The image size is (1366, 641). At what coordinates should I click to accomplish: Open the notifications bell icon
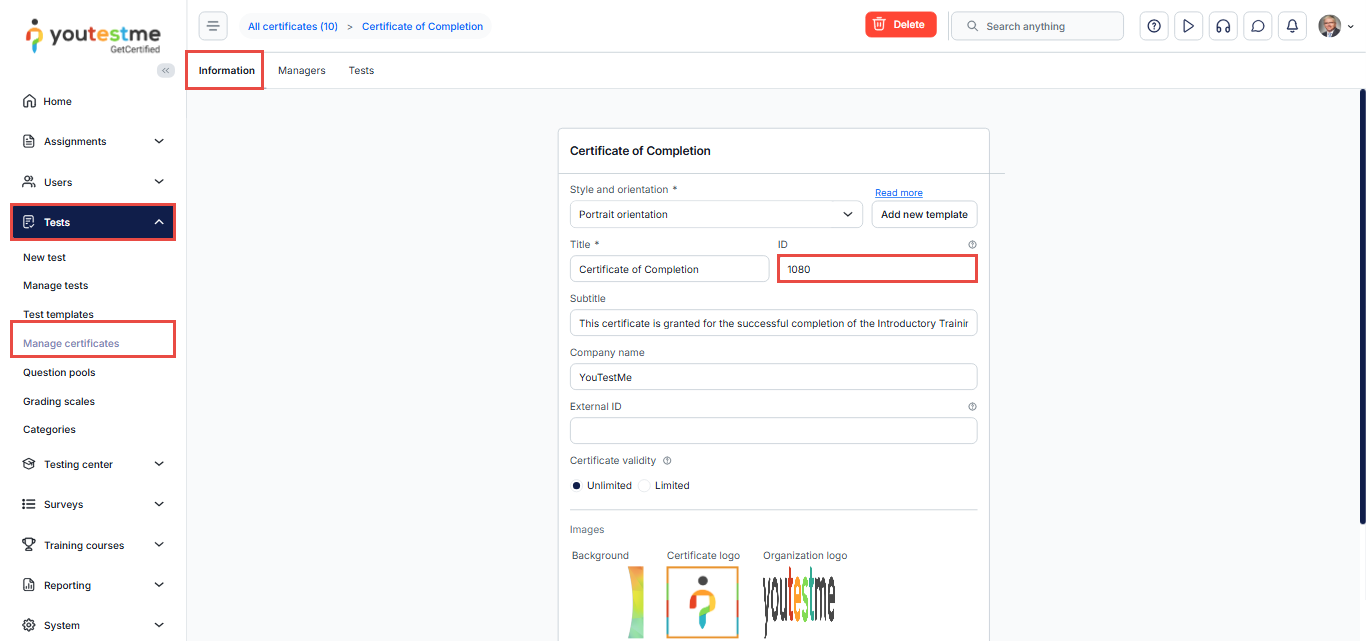pos(1292,26)
